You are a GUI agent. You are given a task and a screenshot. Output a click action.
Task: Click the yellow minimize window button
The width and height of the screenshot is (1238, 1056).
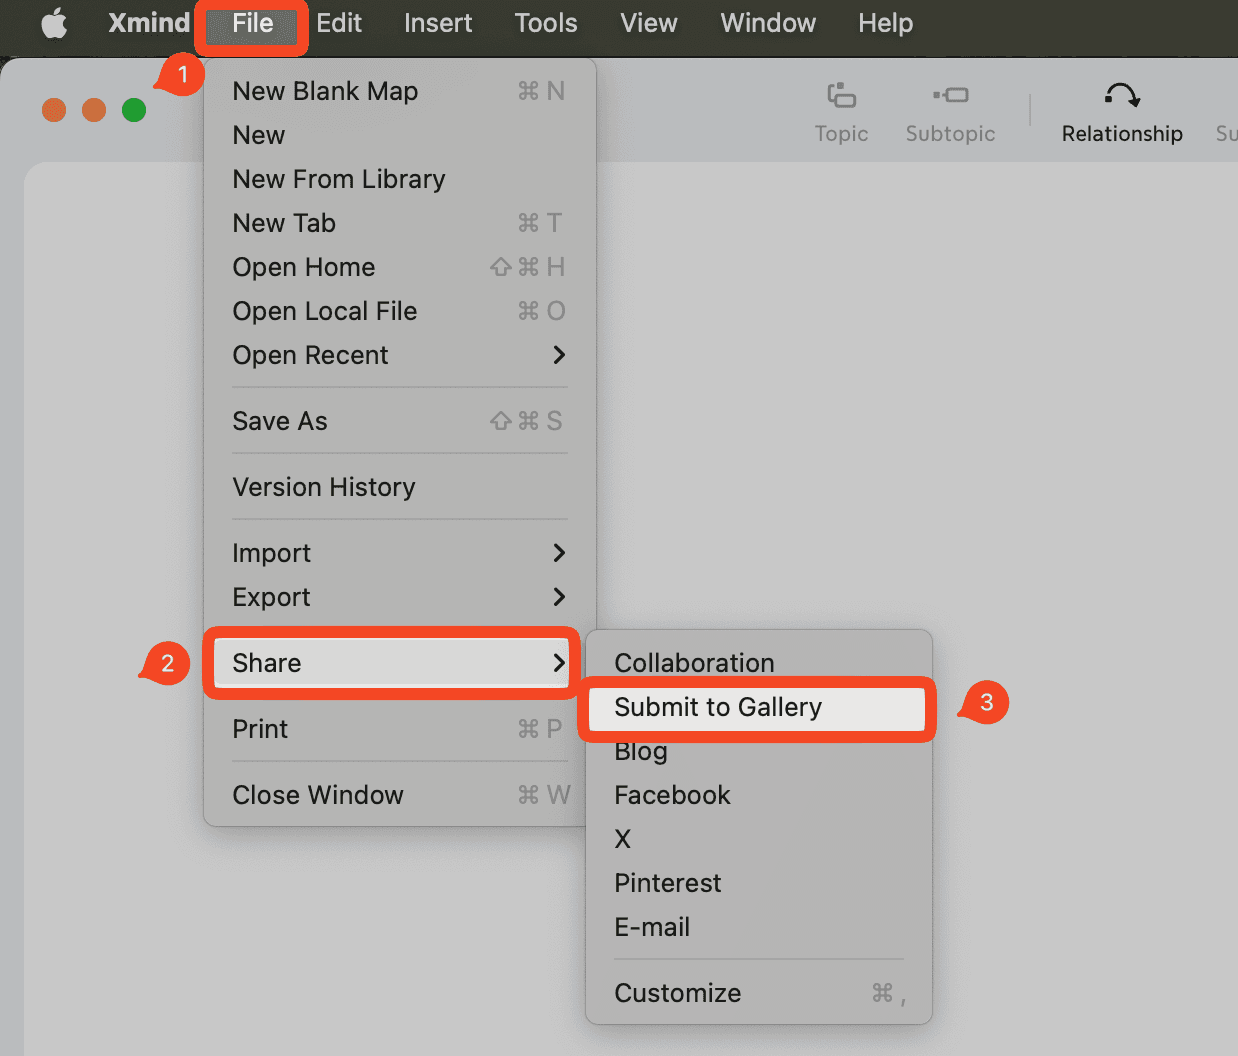pos(94,110)
